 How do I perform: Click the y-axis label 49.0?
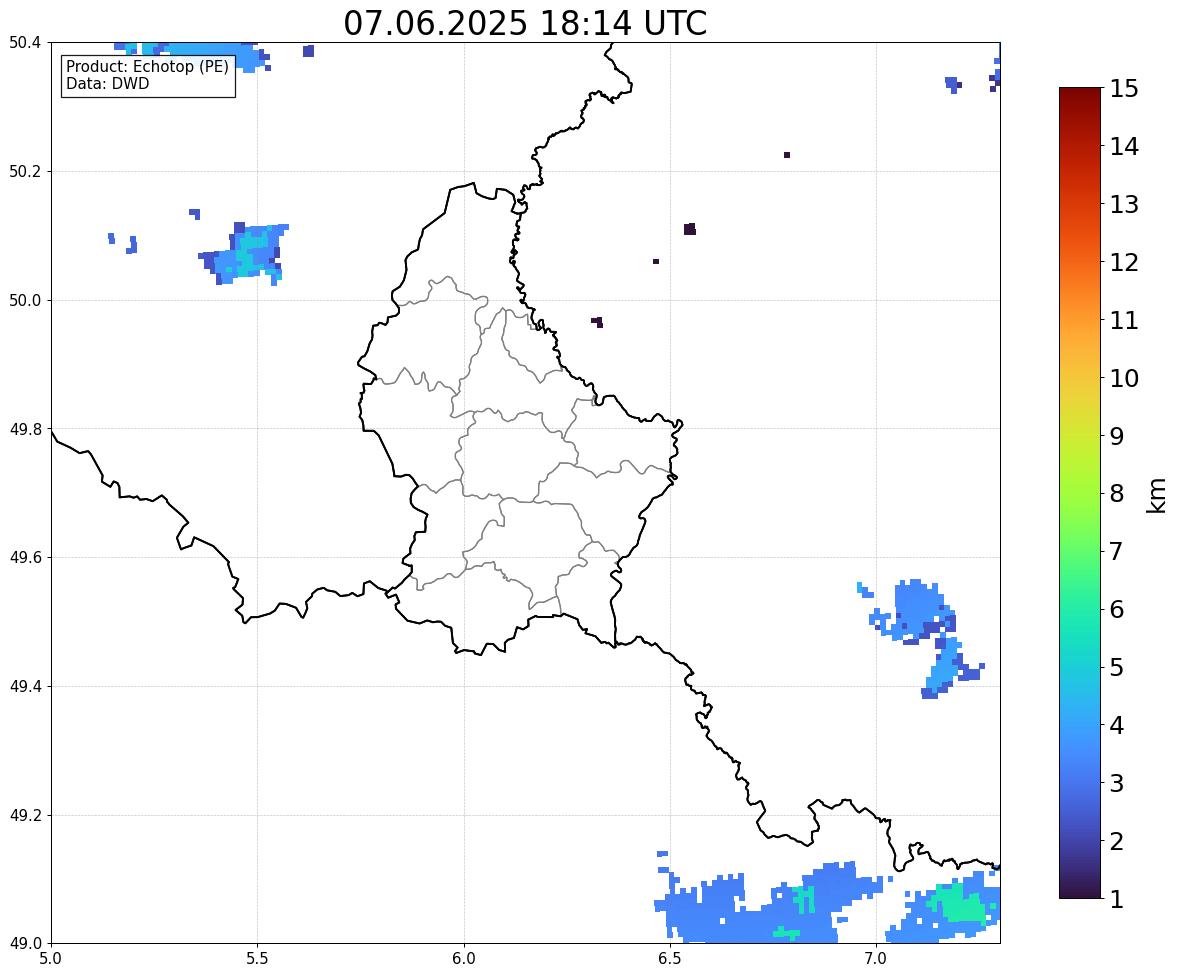pos(24,944)
